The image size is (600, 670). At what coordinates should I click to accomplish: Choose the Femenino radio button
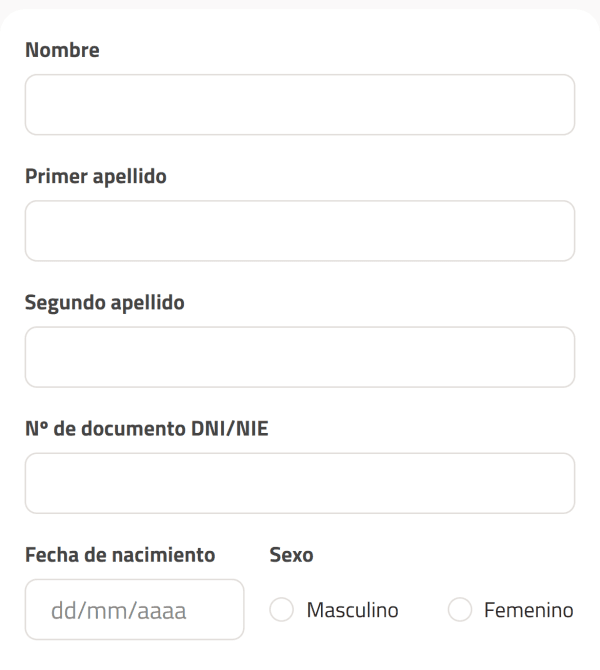click(x=460, y=609)
